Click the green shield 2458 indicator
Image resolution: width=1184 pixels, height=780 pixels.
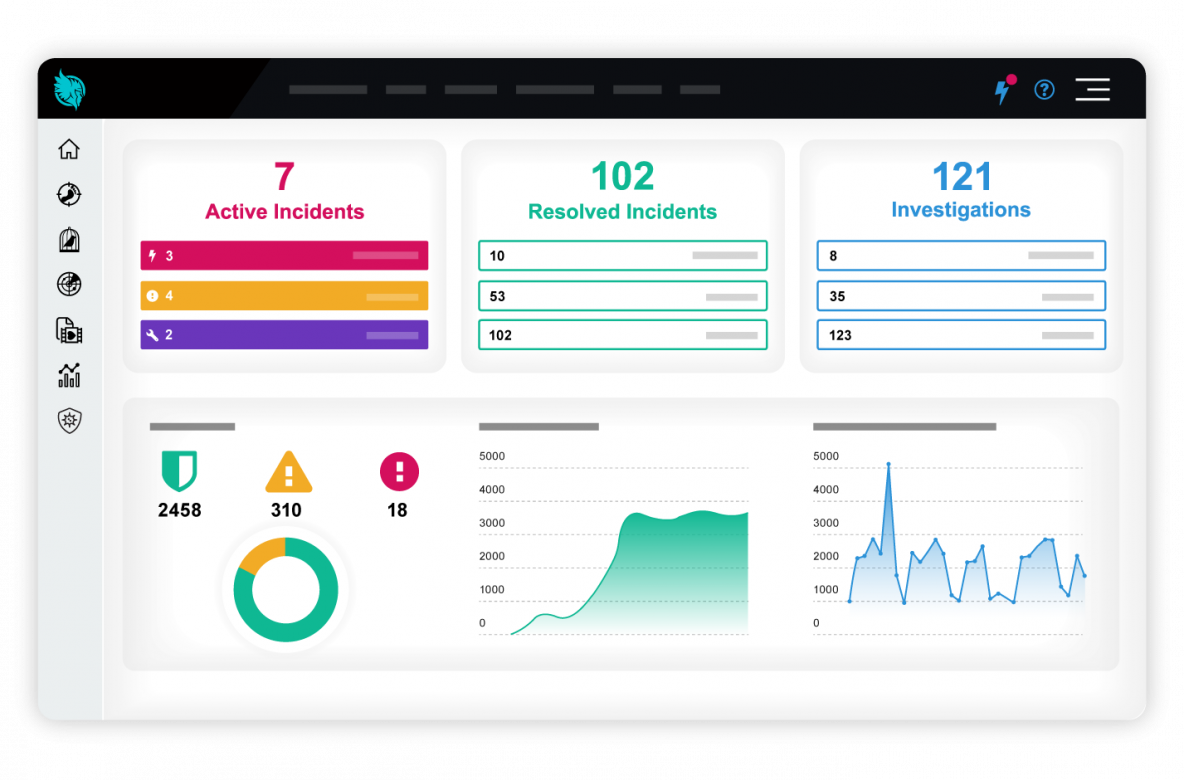179,471
